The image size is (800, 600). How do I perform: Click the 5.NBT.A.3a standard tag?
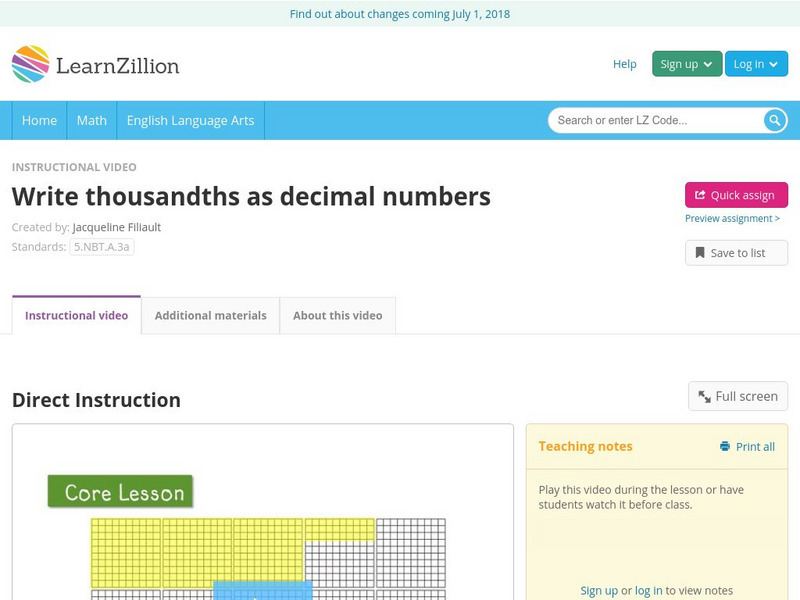101,247
